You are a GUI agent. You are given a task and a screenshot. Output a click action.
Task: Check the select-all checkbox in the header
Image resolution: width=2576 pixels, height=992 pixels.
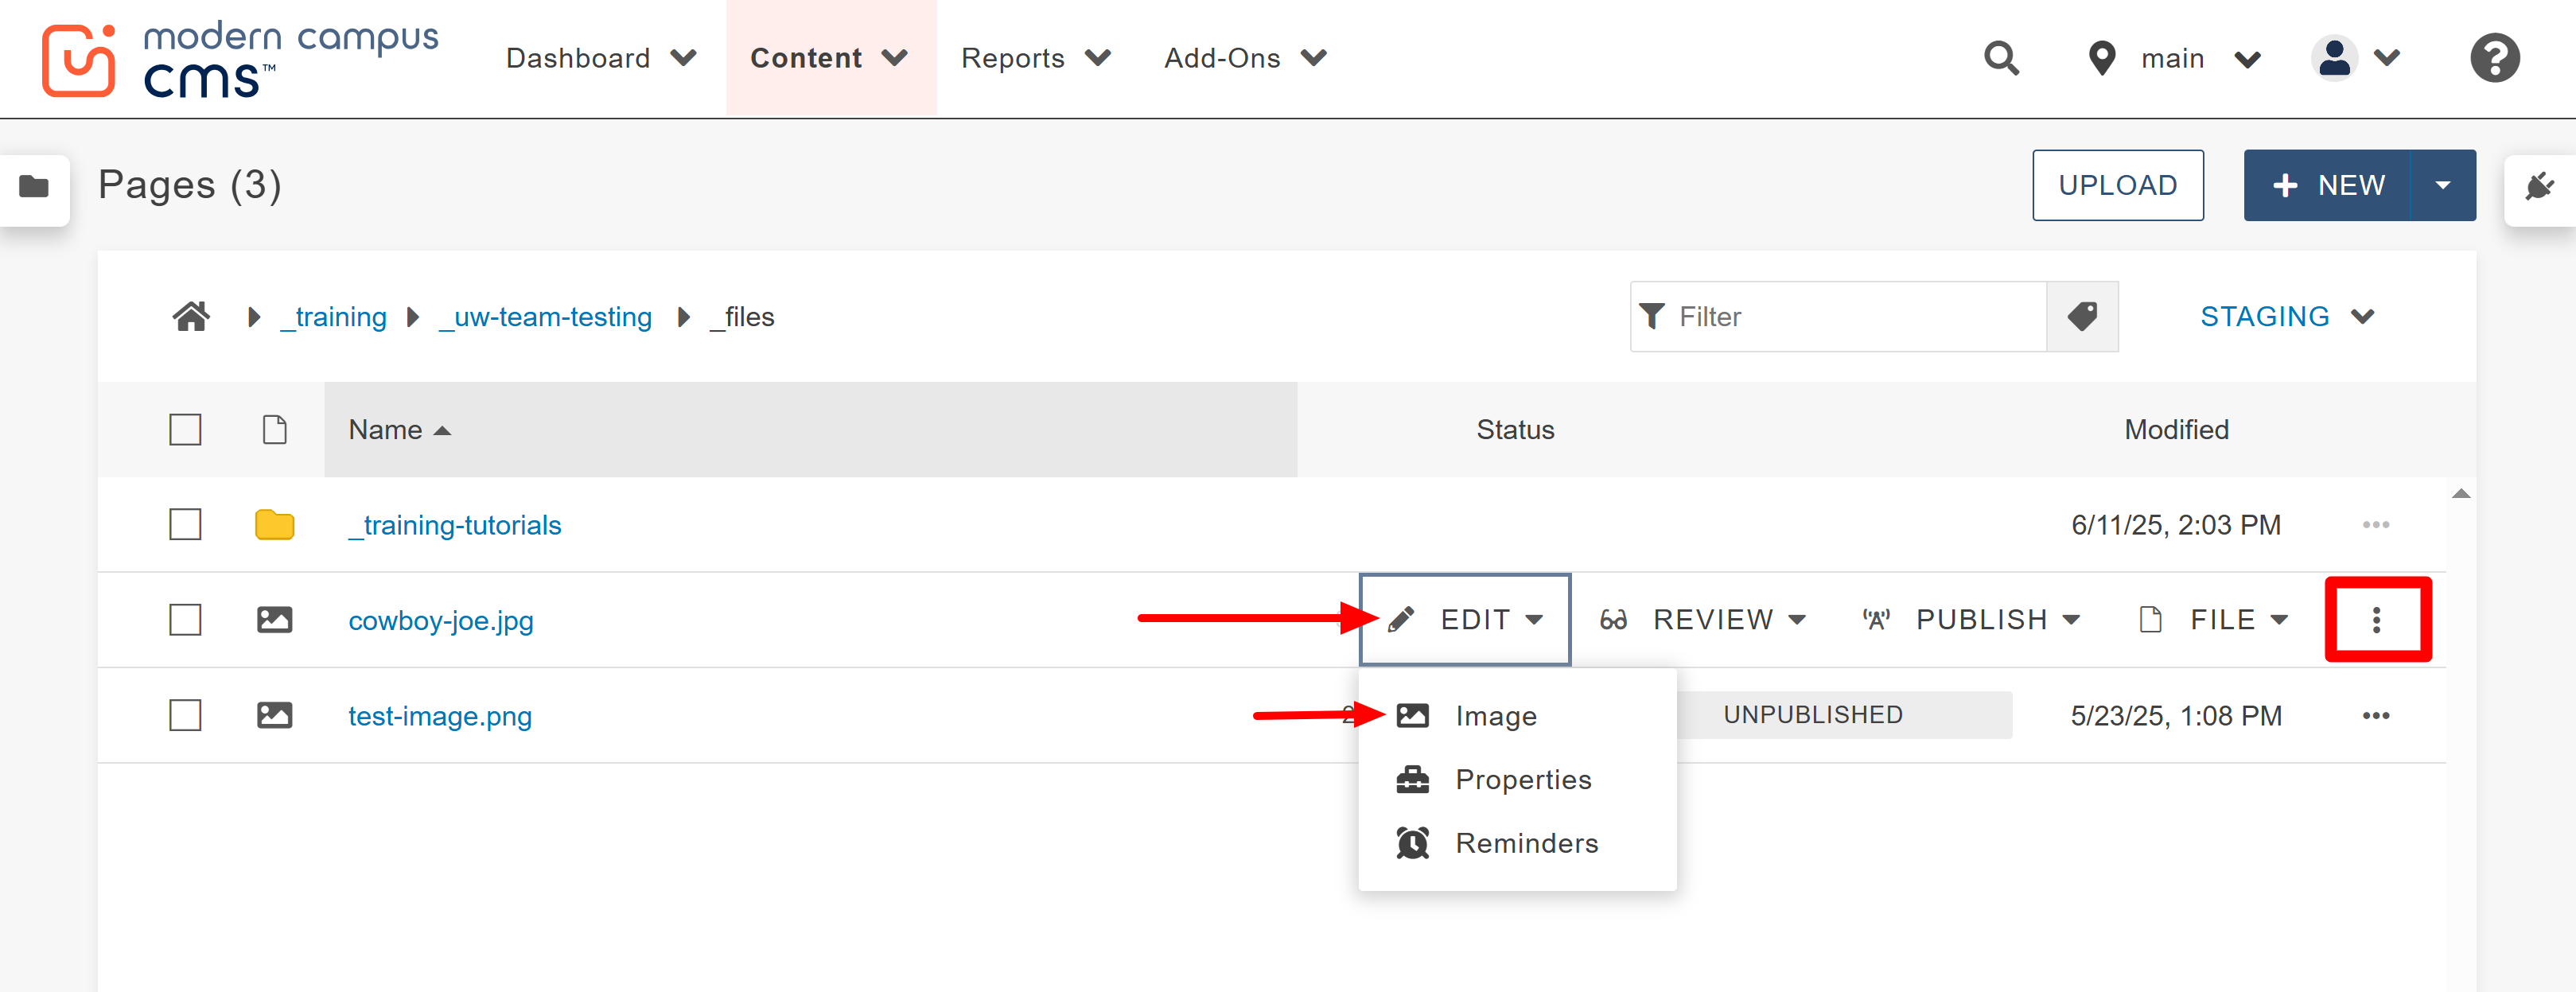coord(185,429)
